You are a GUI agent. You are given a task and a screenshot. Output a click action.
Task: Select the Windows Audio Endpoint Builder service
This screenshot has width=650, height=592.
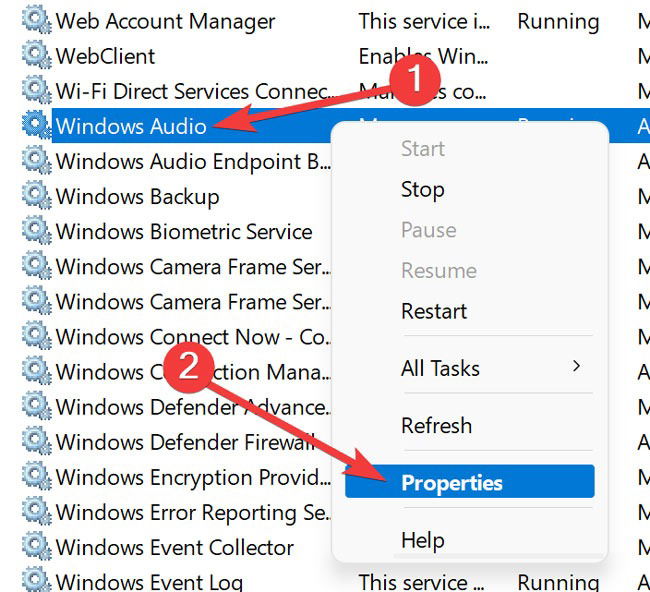click(x=193, y=161)
